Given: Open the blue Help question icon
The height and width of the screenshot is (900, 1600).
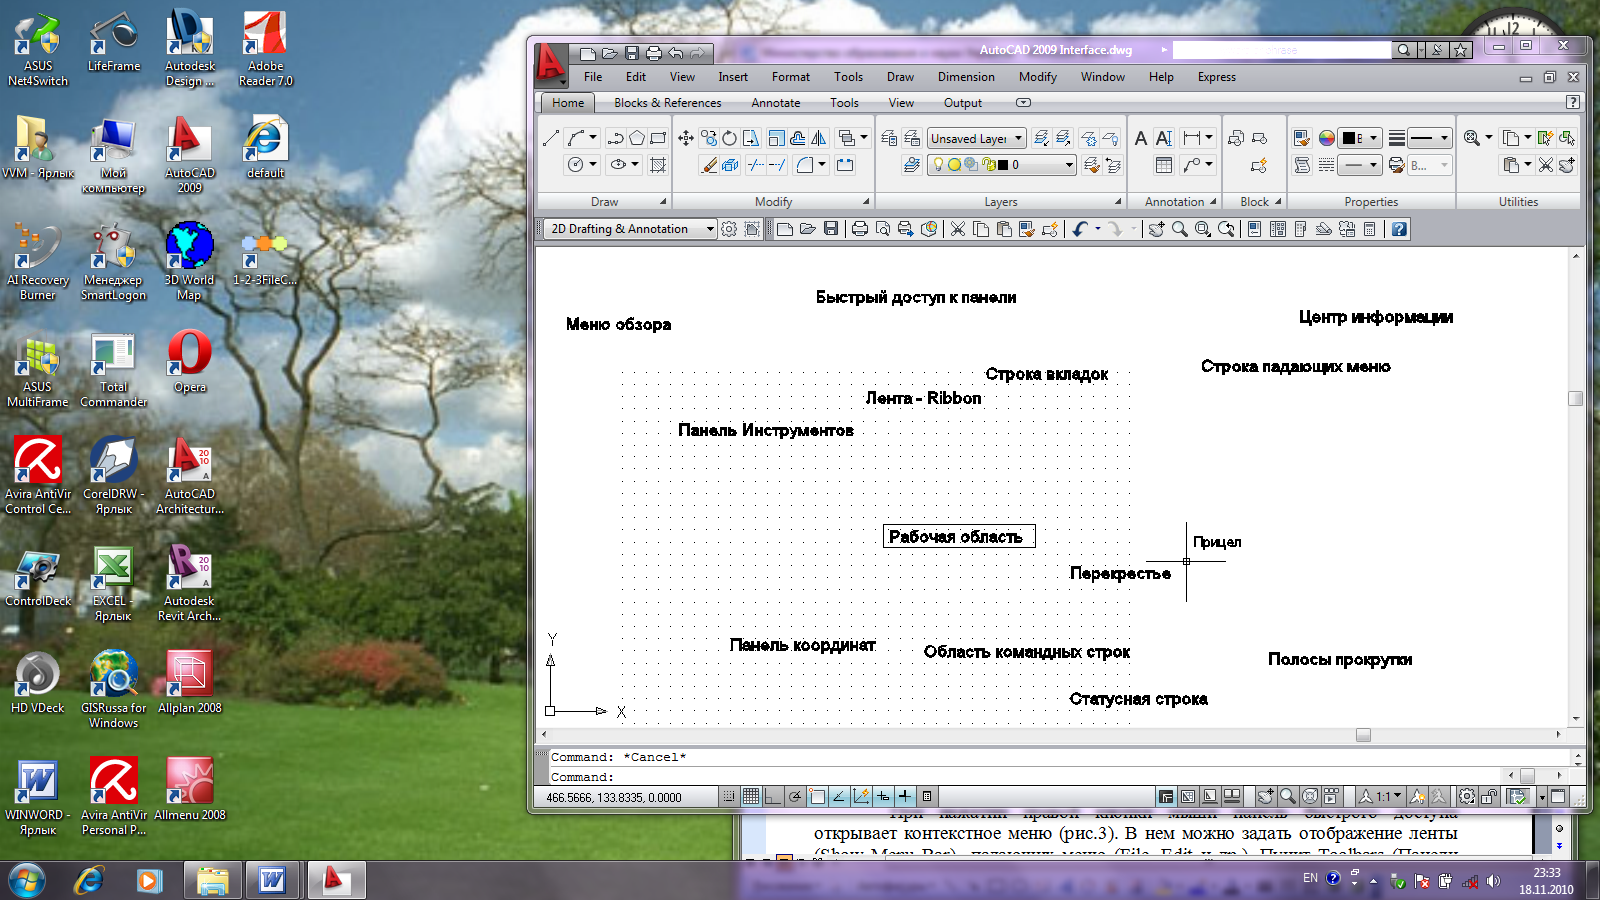Looking at the screenshot, I should [1399, 229].
